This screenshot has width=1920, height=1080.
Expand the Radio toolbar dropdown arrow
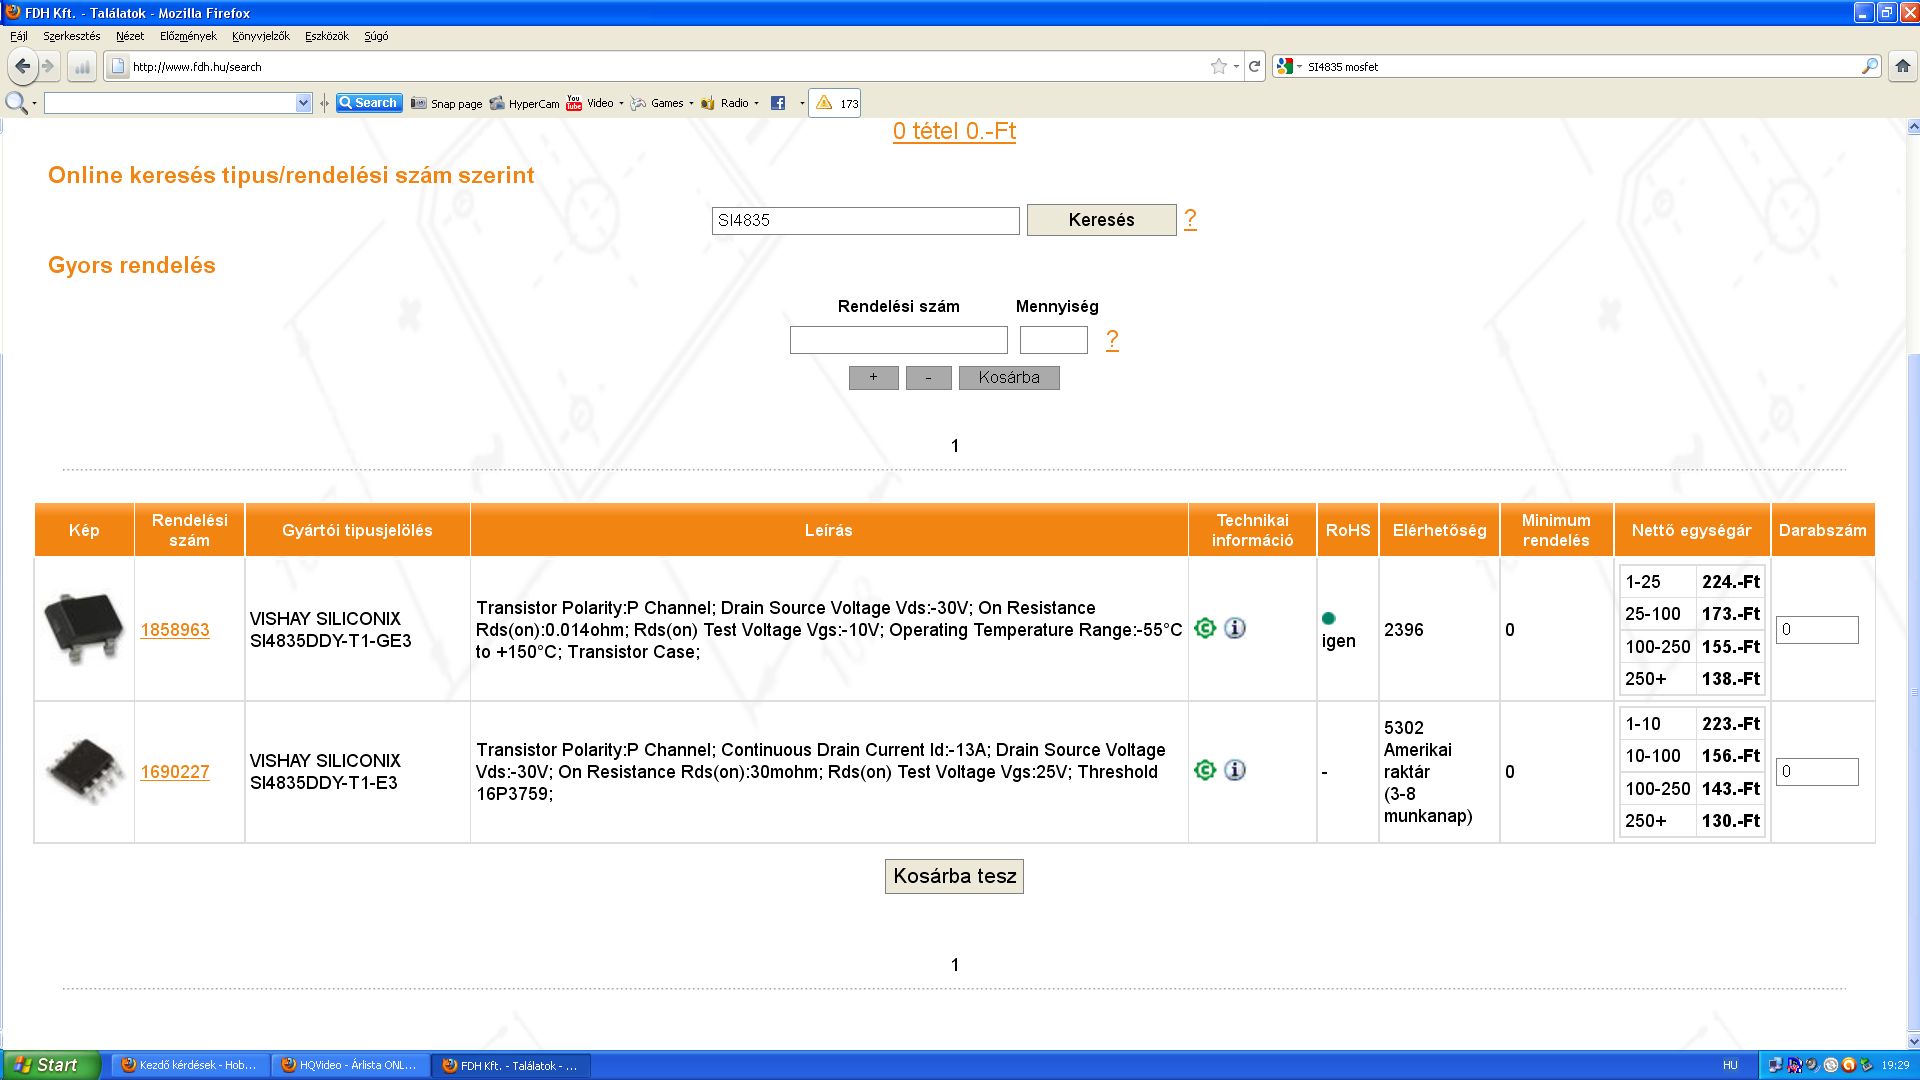click(756, 103)
